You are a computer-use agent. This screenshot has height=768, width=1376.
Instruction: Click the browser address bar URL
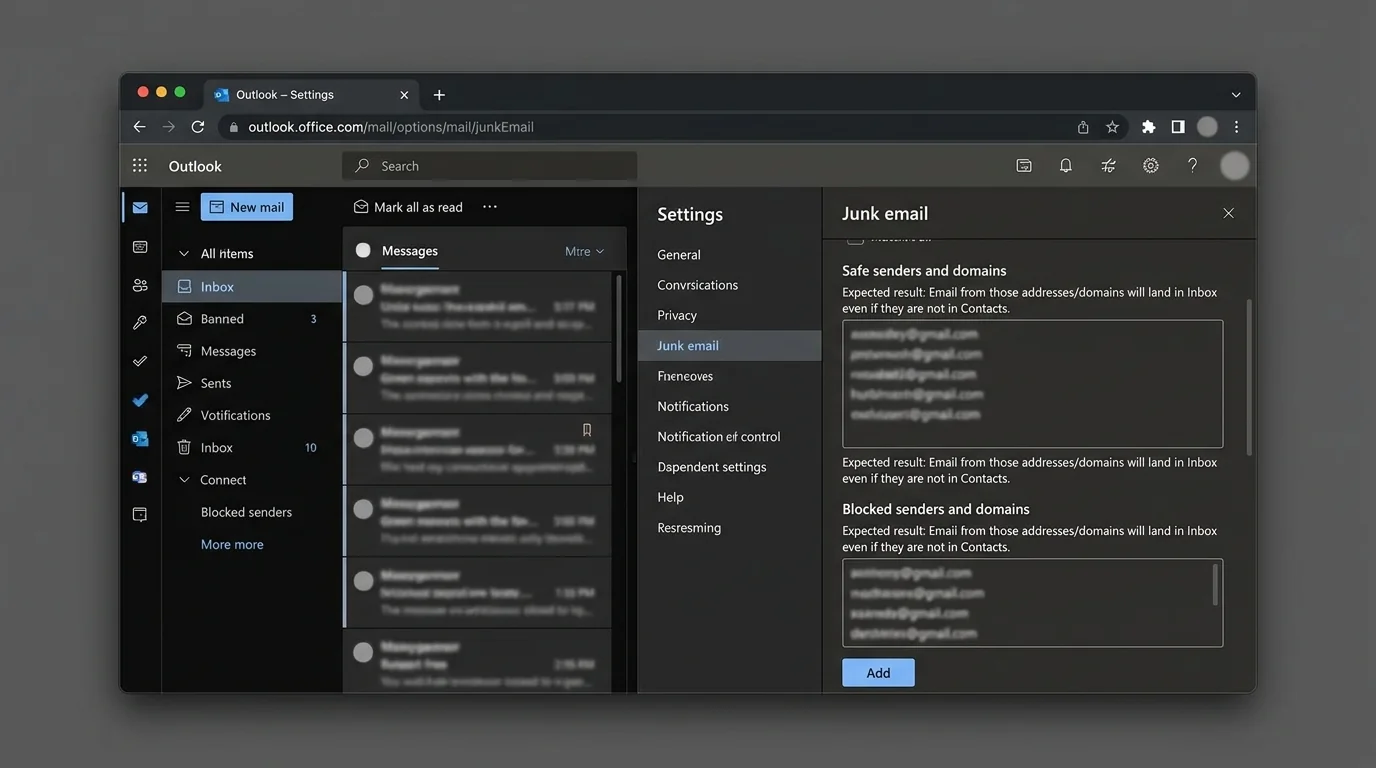point(391,127)
